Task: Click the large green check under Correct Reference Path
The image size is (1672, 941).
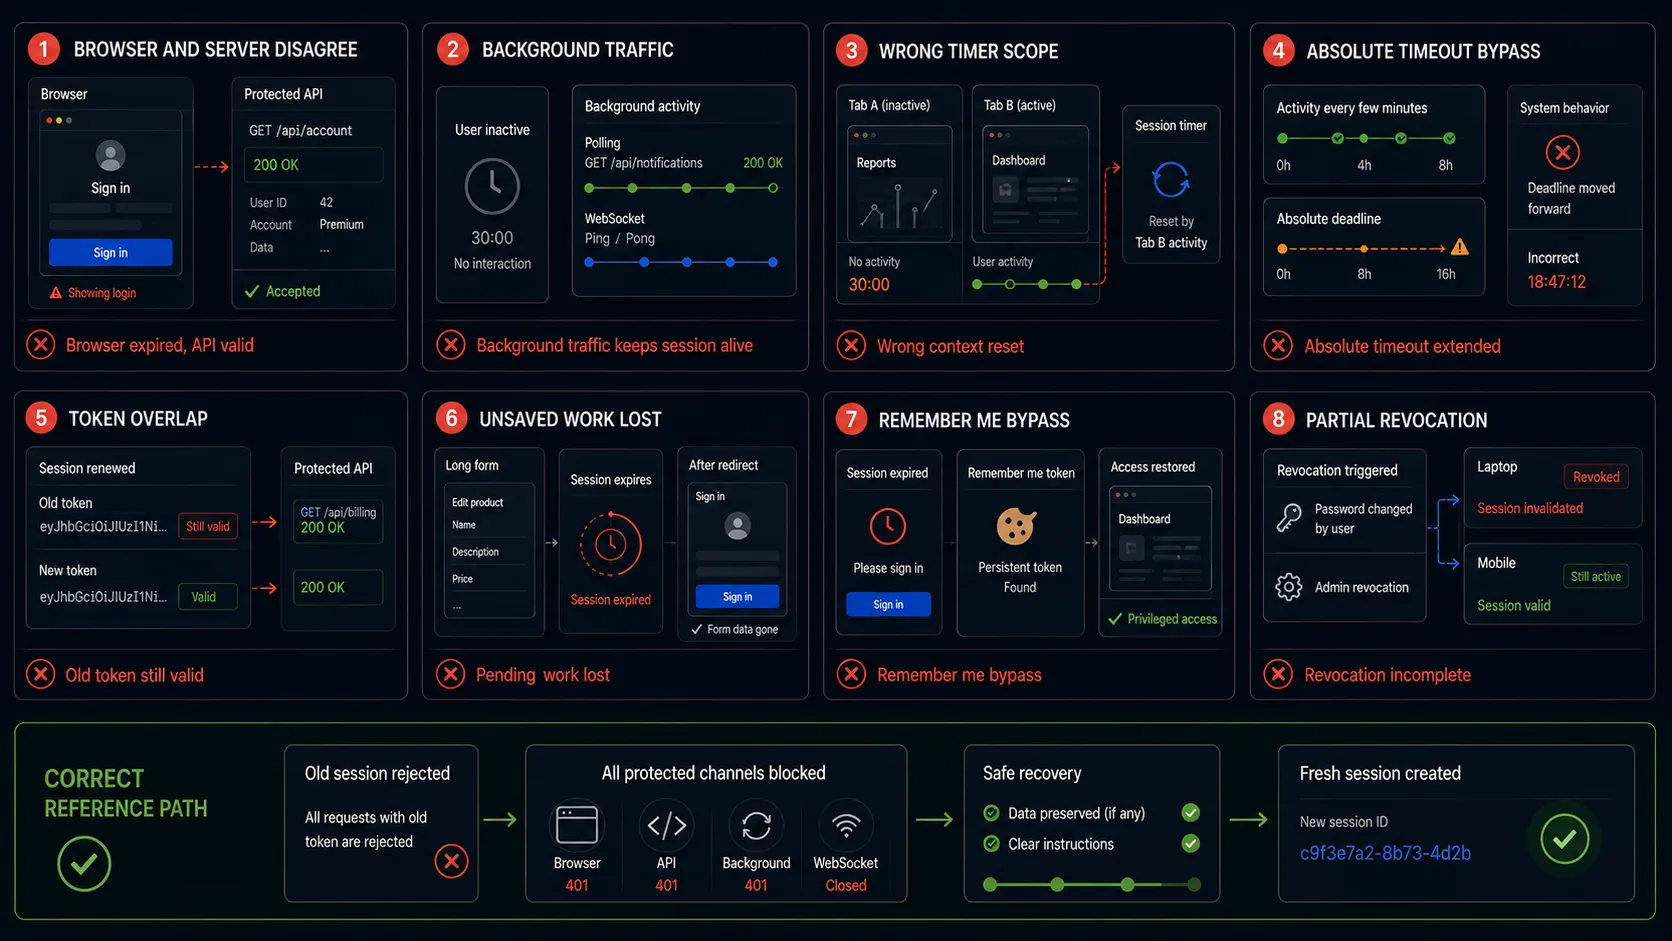Action: 84,863
